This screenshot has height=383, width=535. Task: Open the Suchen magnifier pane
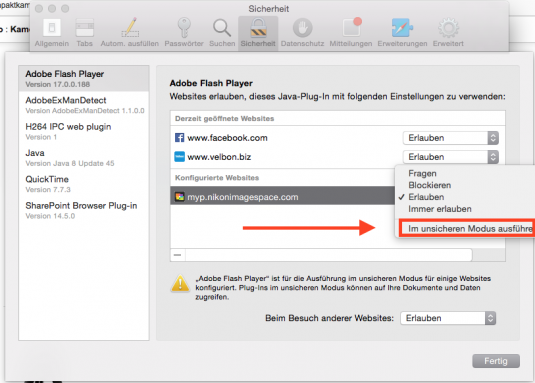[x=222, y=33]
